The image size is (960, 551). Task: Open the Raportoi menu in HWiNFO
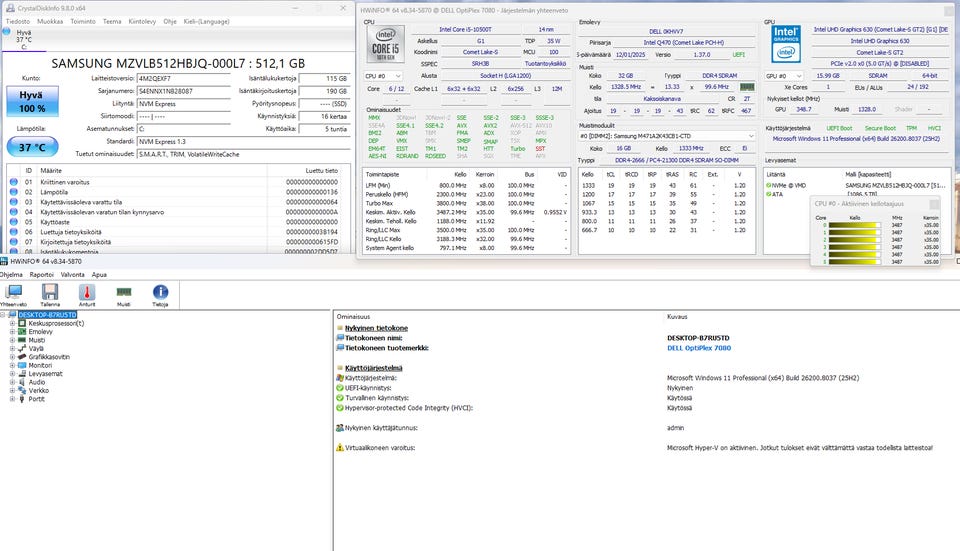[41, 273]
